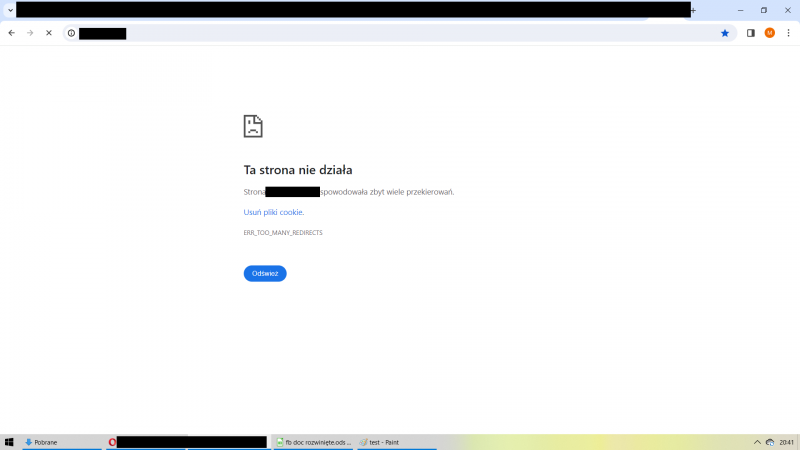Click the forward navigation arrow
The height and width of the screenshot is (450, 800).
click(x=30, y=33)
